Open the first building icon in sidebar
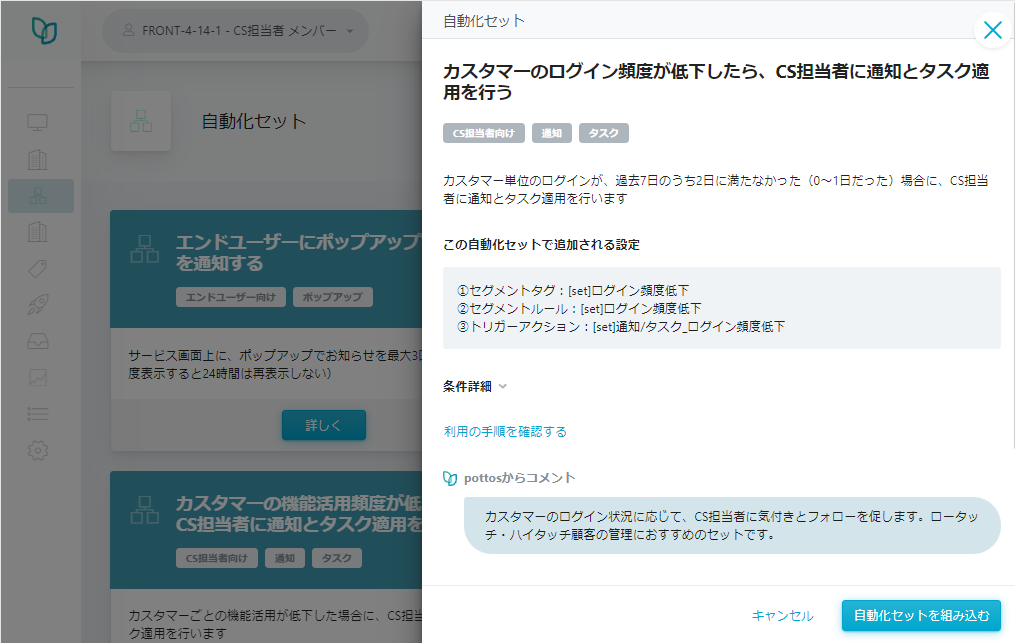Image resolution: width=1015 pixels, height=643 pixels. click(38, 159)
